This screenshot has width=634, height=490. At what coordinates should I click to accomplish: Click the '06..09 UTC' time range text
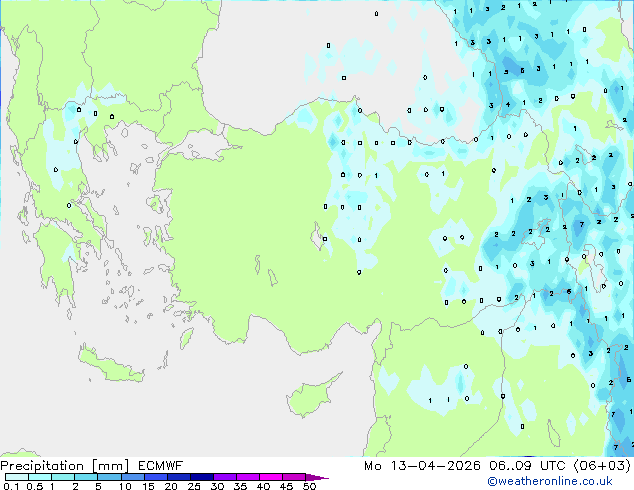click(x=527, y=466)
